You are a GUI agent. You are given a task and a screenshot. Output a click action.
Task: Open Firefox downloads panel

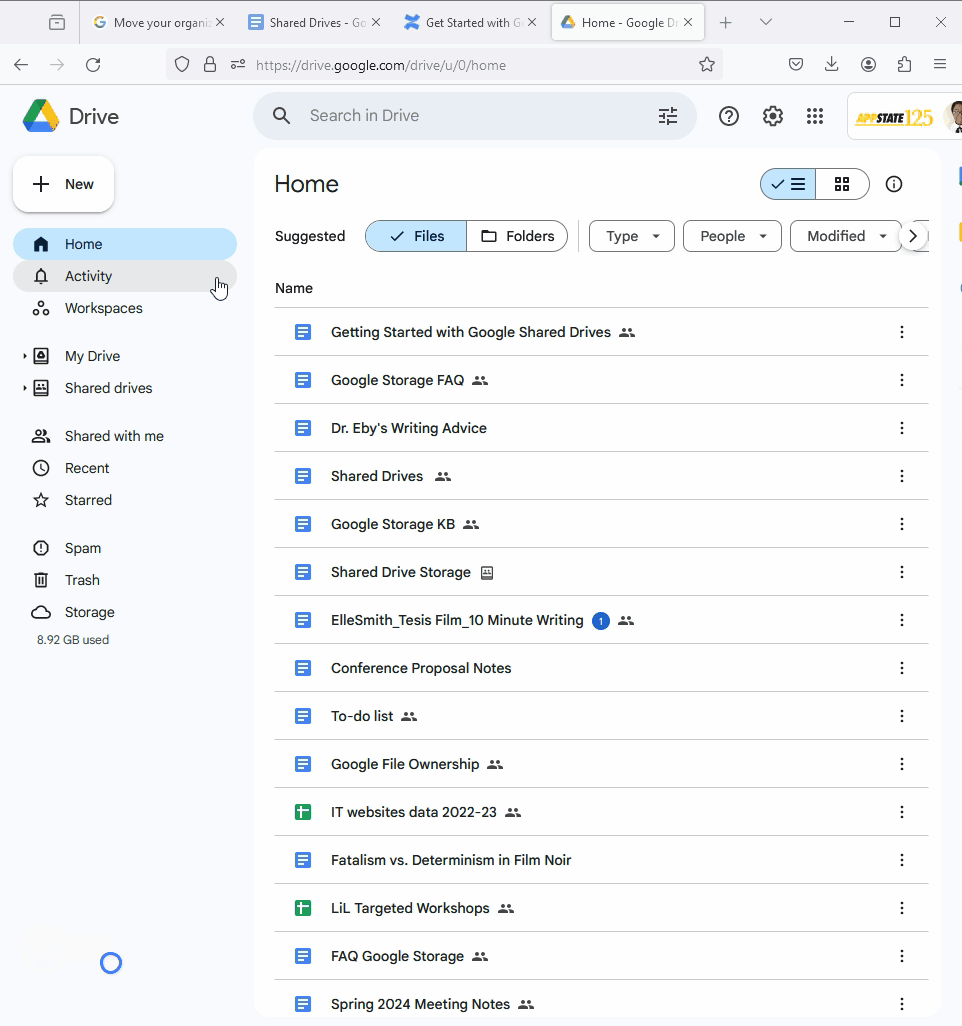831,64
